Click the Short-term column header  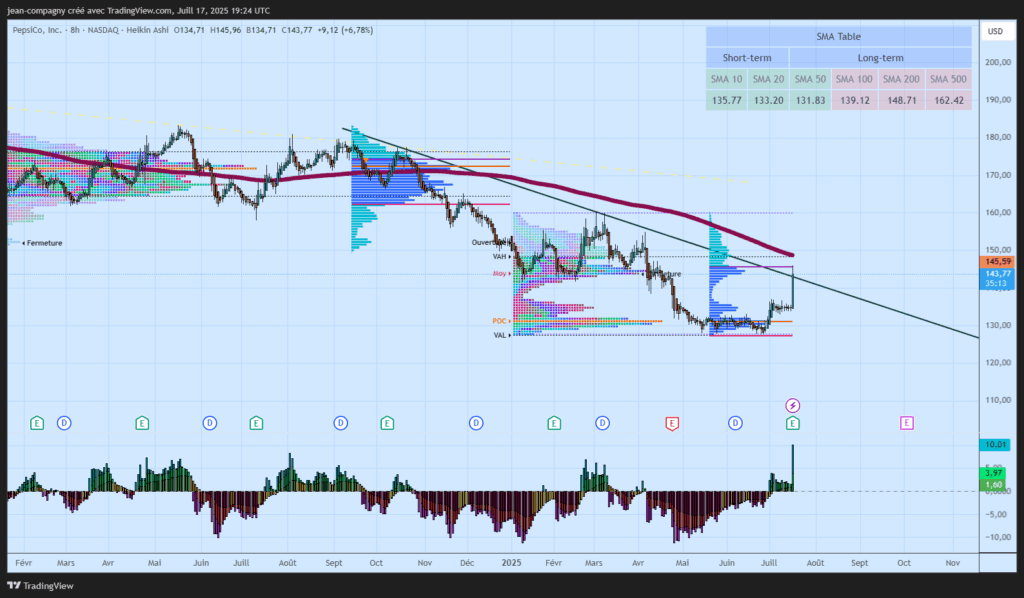(747, 58)
